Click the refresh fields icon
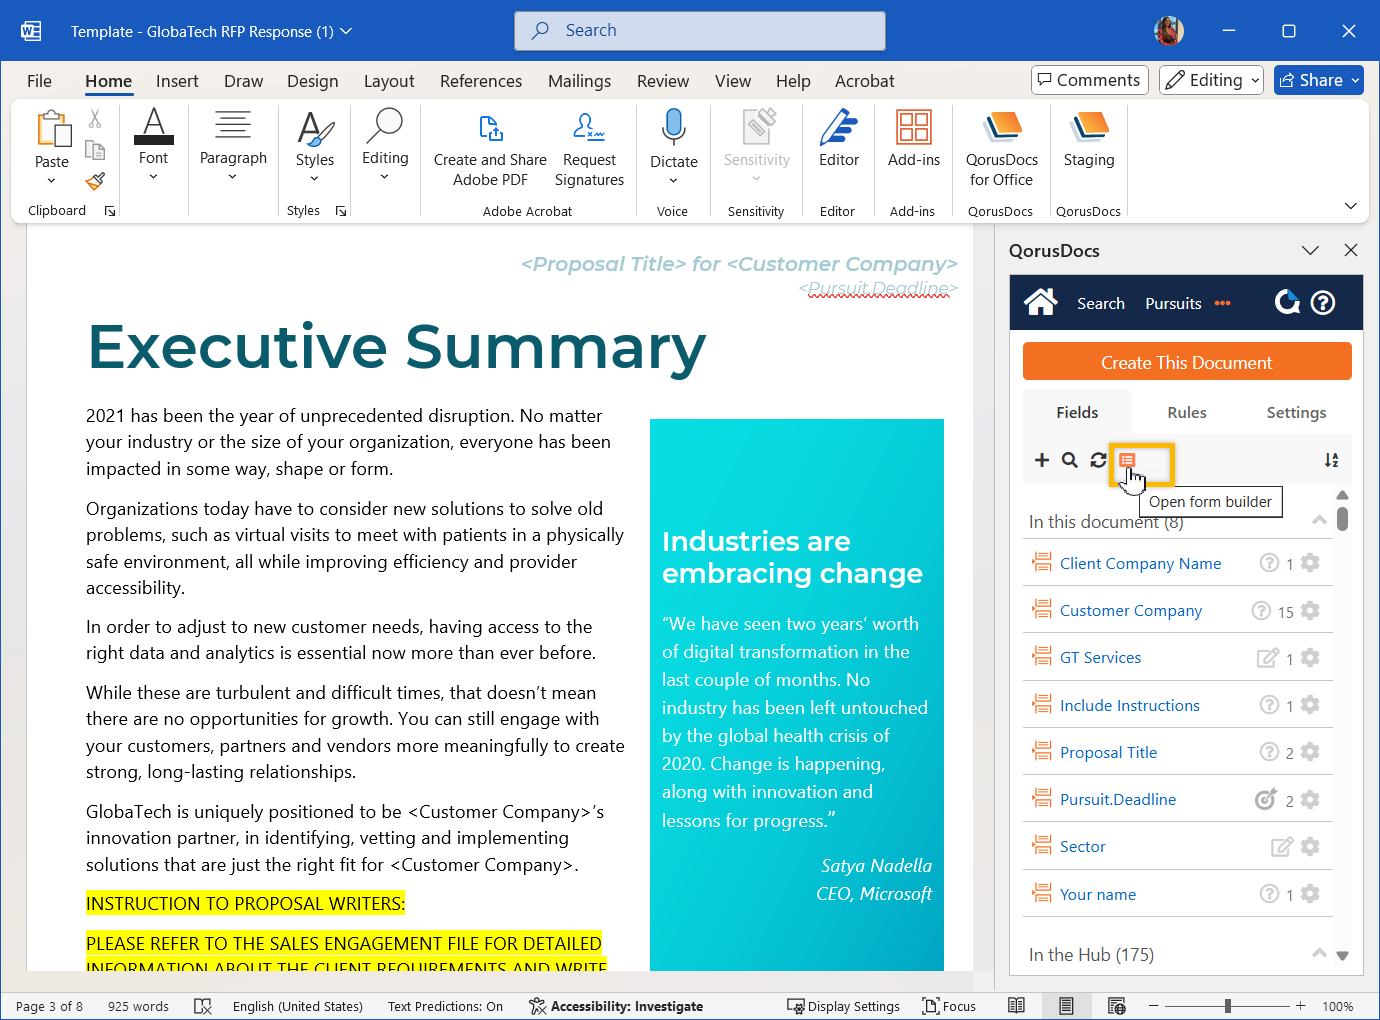Screen dimensions: 1380x1020 [x=1098, y=460]
